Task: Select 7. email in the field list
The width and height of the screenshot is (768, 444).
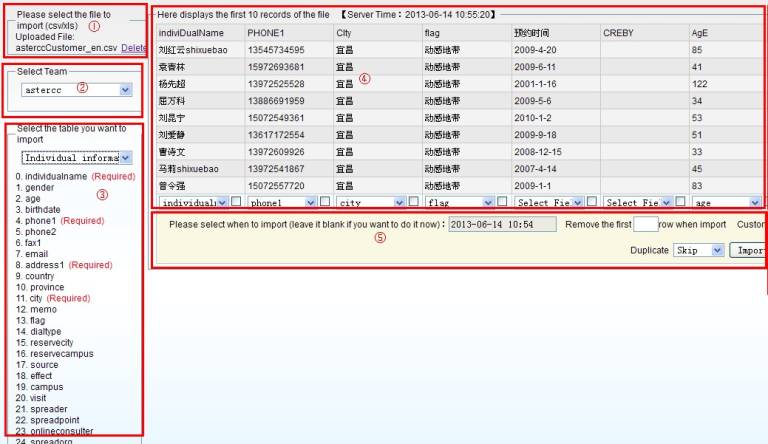Action: click(x=31, y=254)
